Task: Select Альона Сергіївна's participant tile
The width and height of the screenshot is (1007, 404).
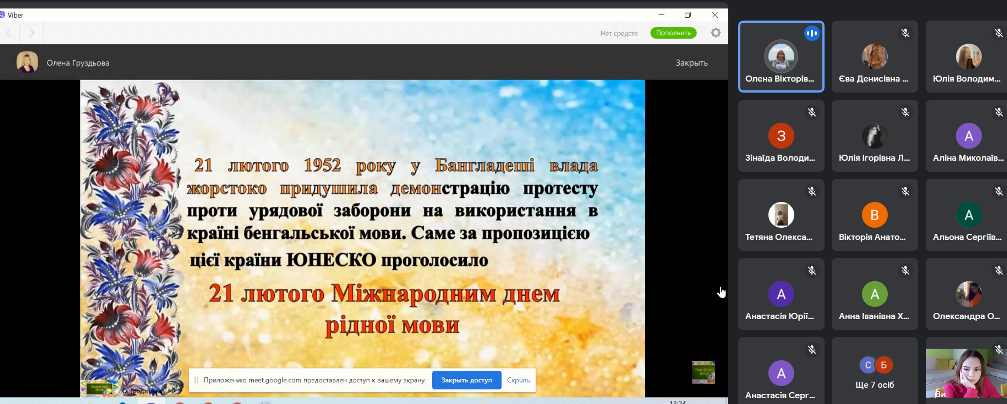Action: click(x=966, y=214)
